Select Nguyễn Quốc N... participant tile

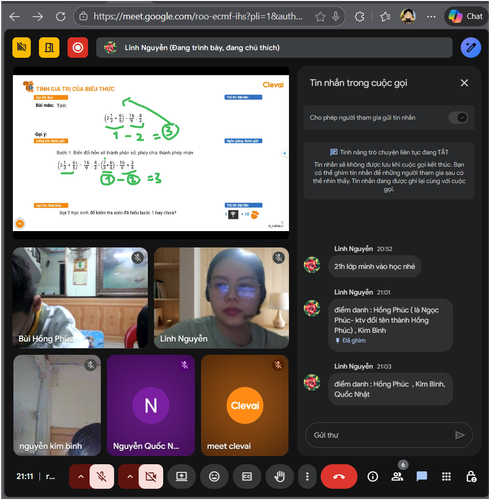151,405
